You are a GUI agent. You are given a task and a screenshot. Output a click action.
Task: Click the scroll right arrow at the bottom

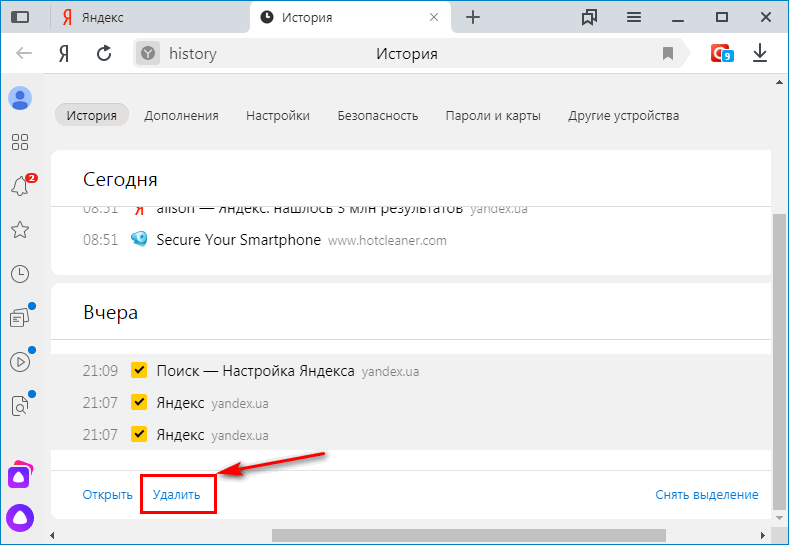(763, 535)
